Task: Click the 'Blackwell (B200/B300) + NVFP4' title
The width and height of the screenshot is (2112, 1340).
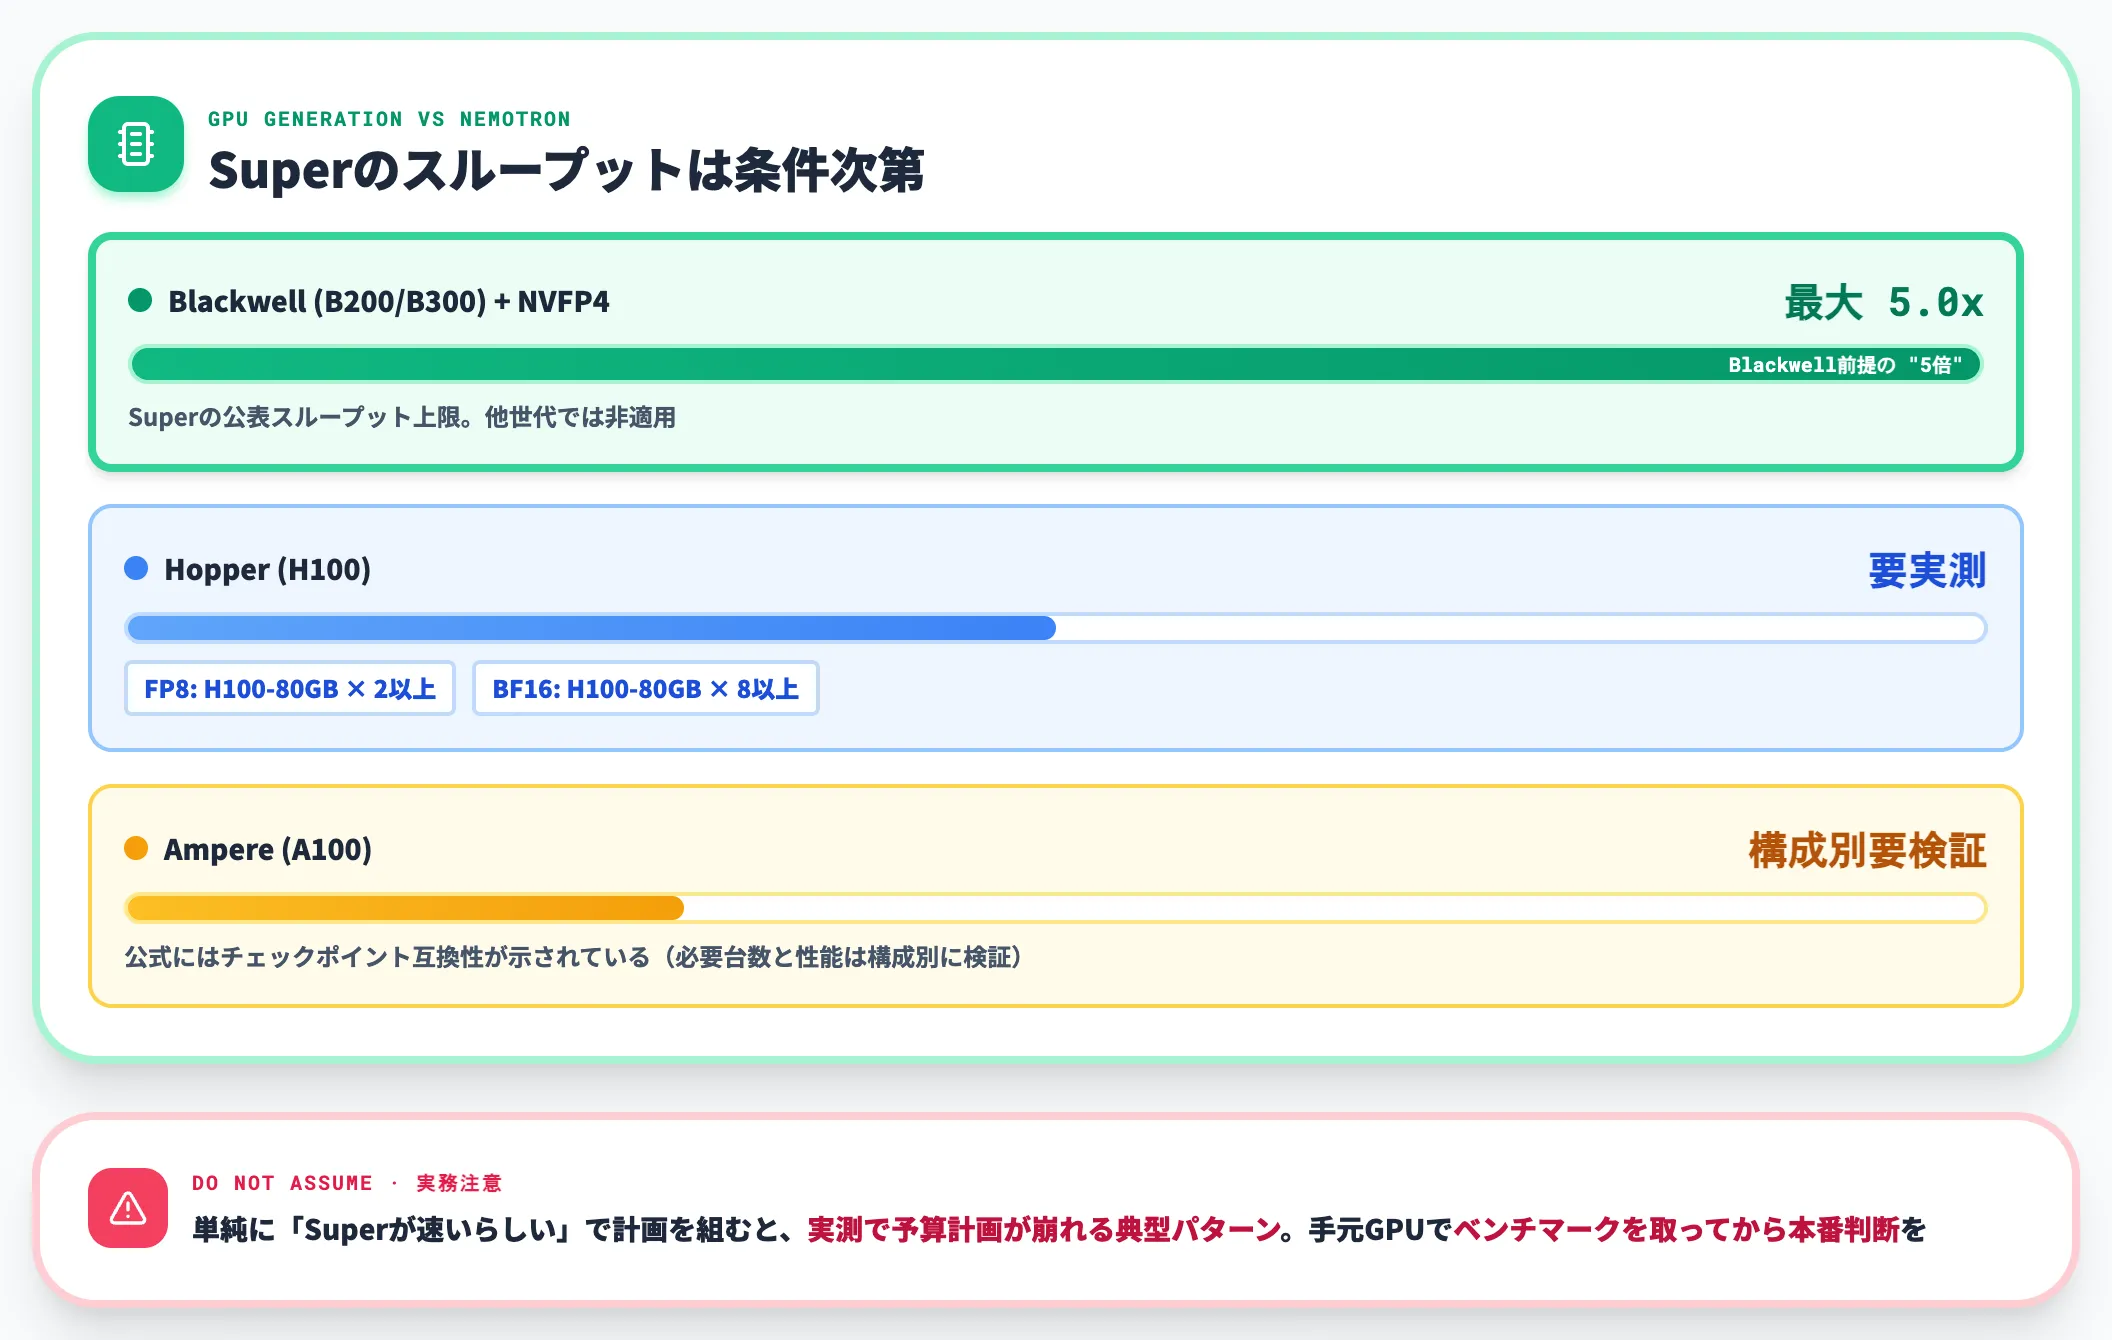Action: click(389, 301)
